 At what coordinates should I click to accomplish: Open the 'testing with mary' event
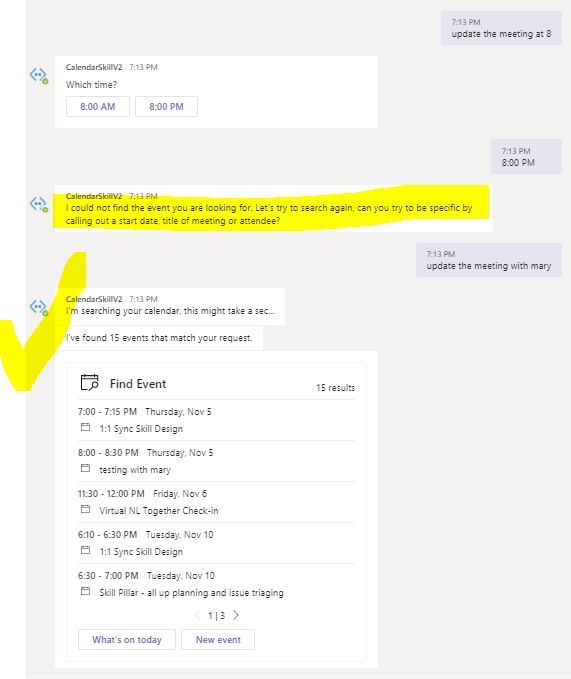coord(135,470)
